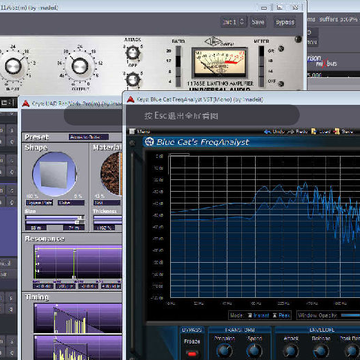
Task: Click the Speed knob in FreqAnalyst
Action: 254,351
